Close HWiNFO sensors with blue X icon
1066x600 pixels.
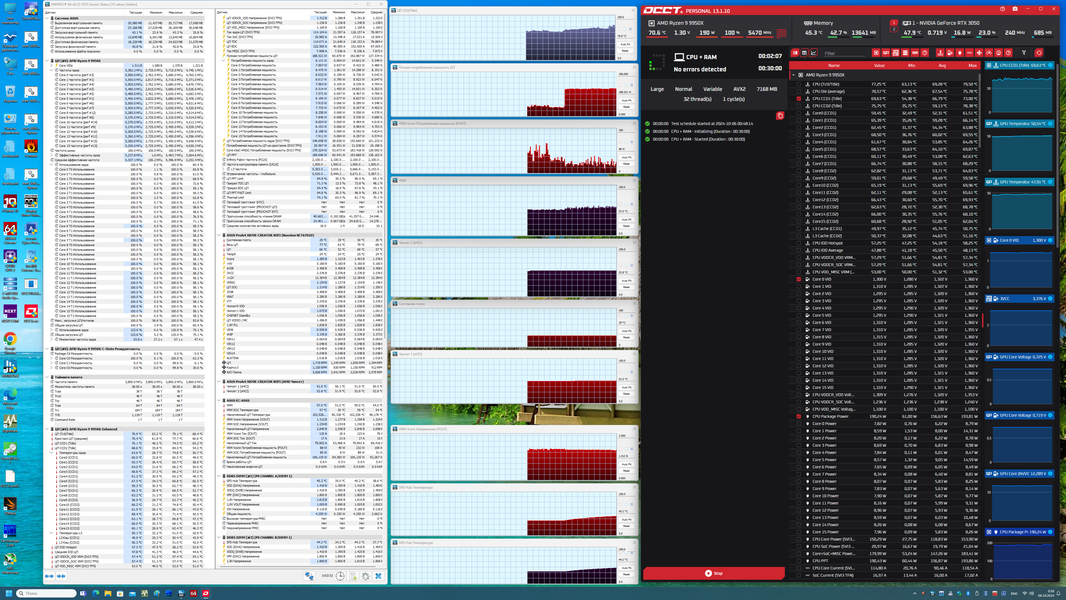pyautogui.click(x=378, y=576)
